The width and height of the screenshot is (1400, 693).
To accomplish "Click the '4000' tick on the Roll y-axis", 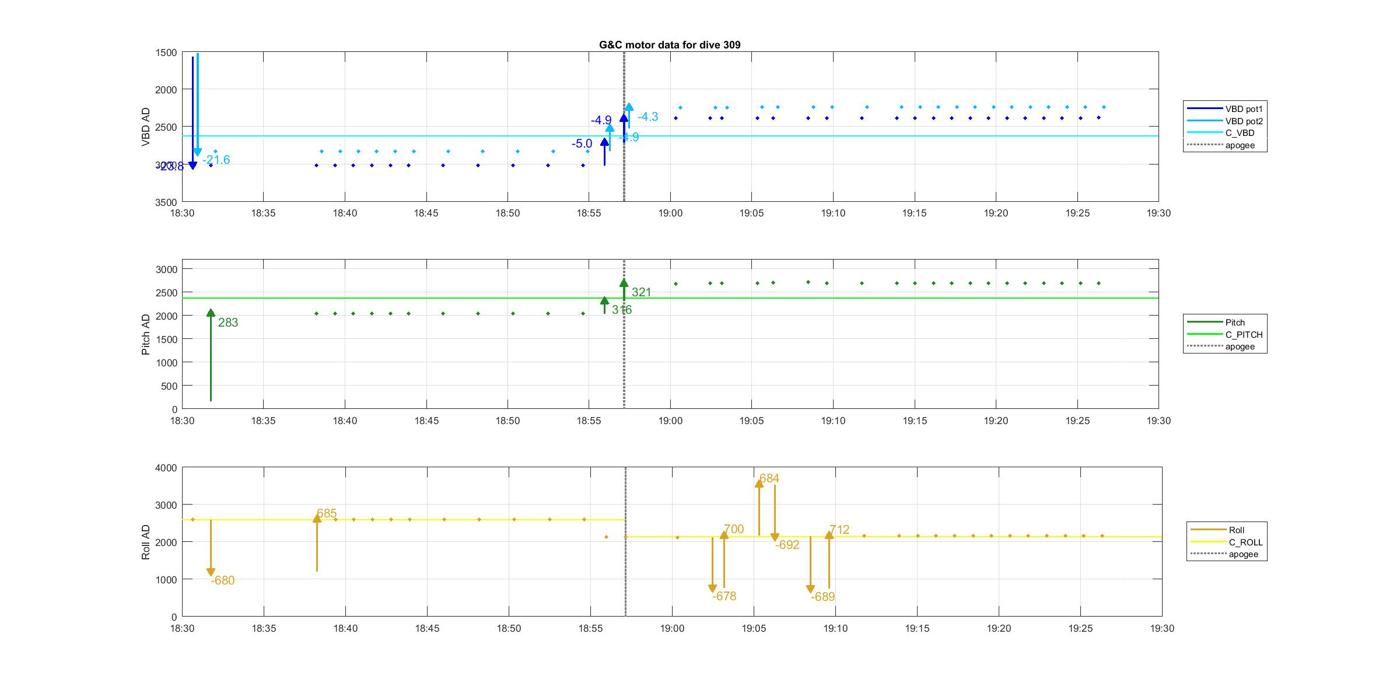I will coord(166,468).
